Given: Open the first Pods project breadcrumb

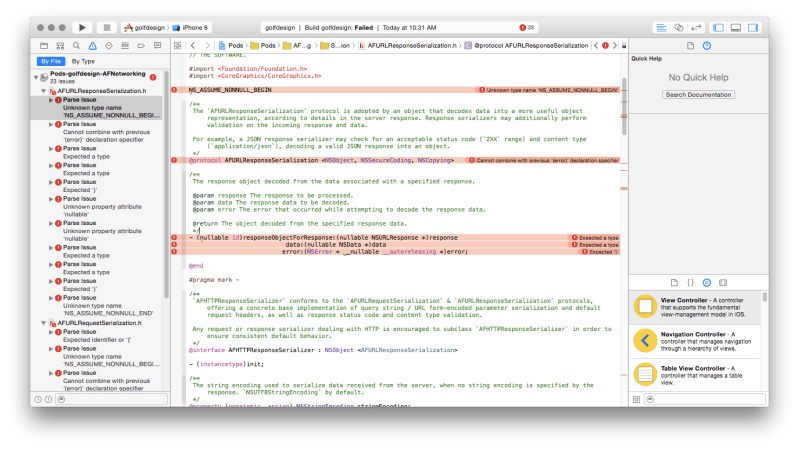Looking at the screenshot, I should 231,45.
